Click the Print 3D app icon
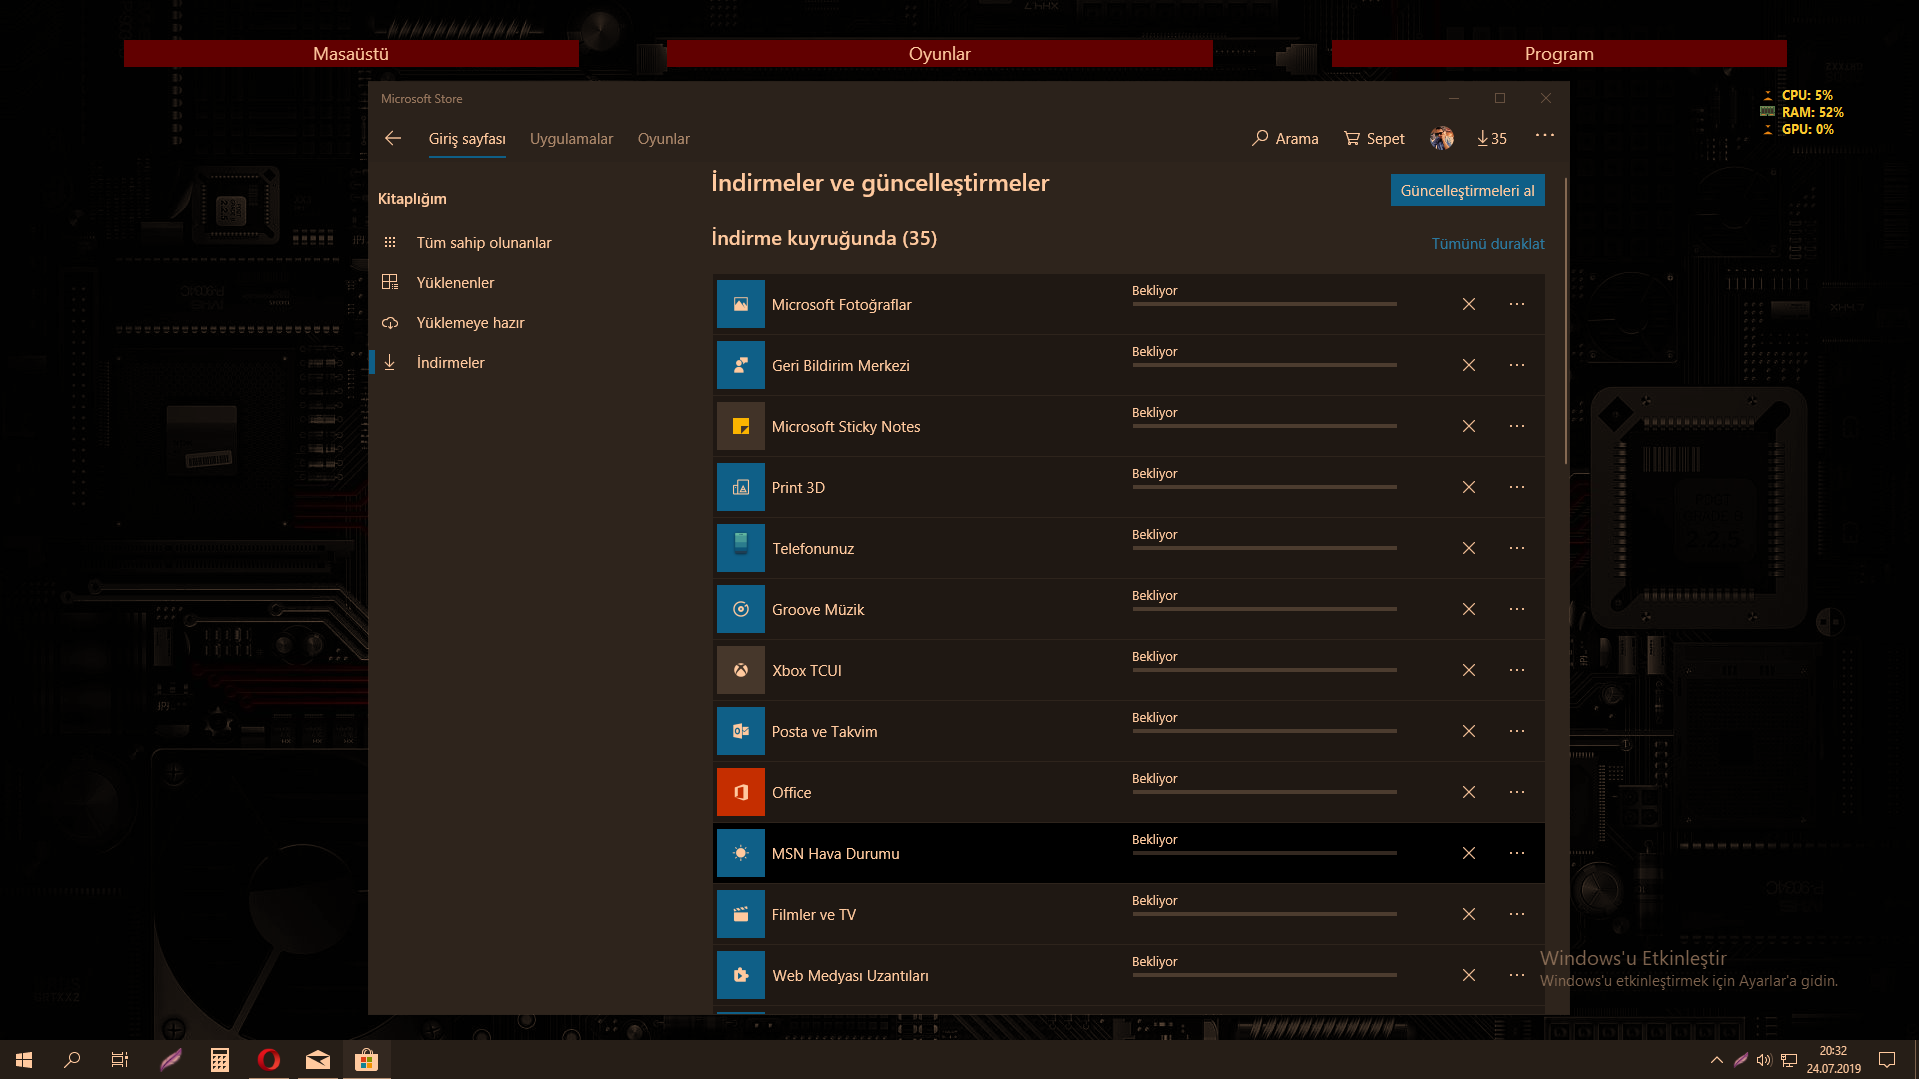The height and width of the screenshot is (1079, 1919). click(x=741, y=487)
